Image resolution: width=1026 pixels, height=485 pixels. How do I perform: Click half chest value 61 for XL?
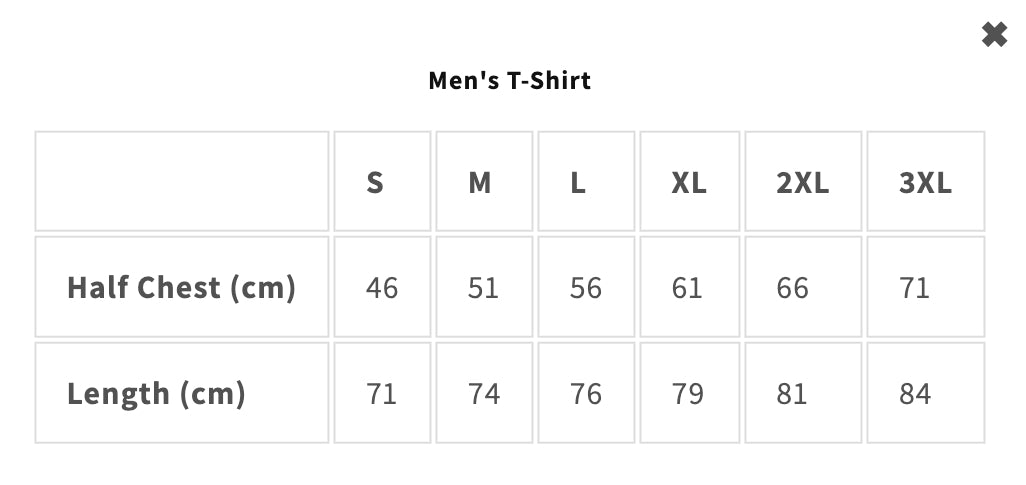687,288
